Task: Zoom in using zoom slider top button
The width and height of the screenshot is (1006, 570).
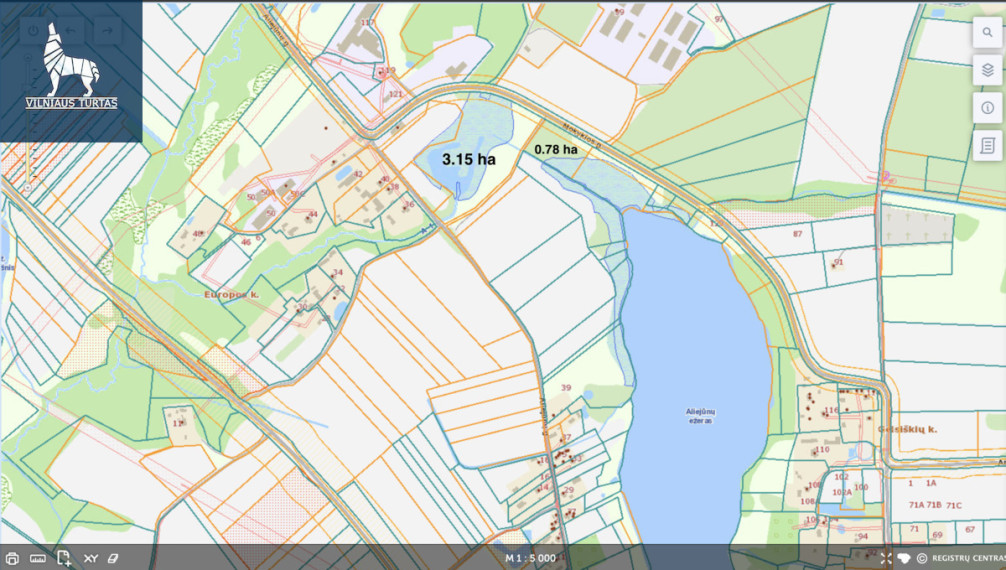Action: (28, 58)
